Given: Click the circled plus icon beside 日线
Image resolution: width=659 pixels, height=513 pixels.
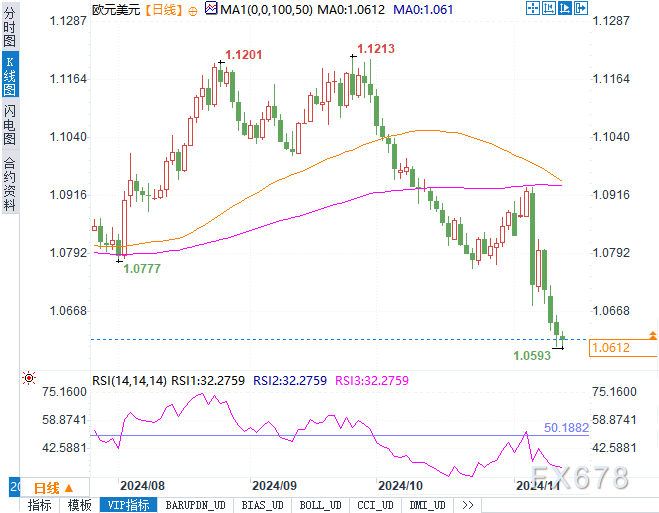Looking at the screenshot, I should coord(191,9).
